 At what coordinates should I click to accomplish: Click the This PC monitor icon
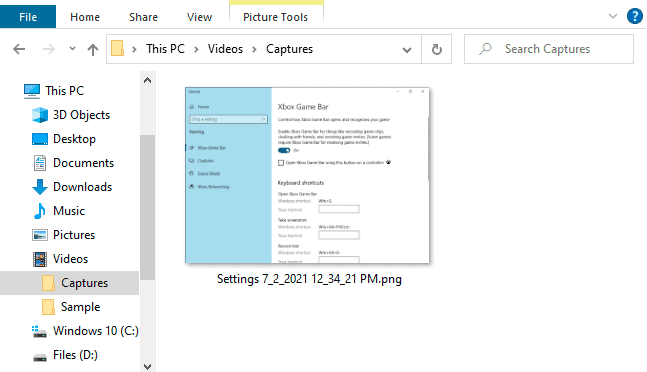(32, 91)
